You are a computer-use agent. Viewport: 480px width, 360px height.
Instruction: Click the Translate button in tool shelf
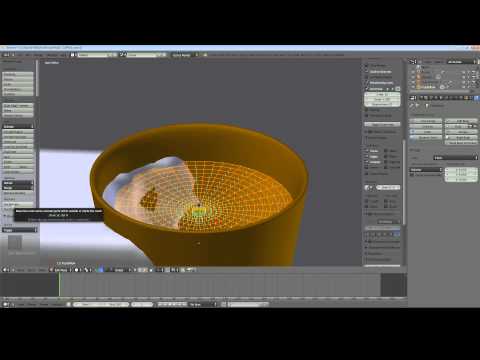coord(18,74)
